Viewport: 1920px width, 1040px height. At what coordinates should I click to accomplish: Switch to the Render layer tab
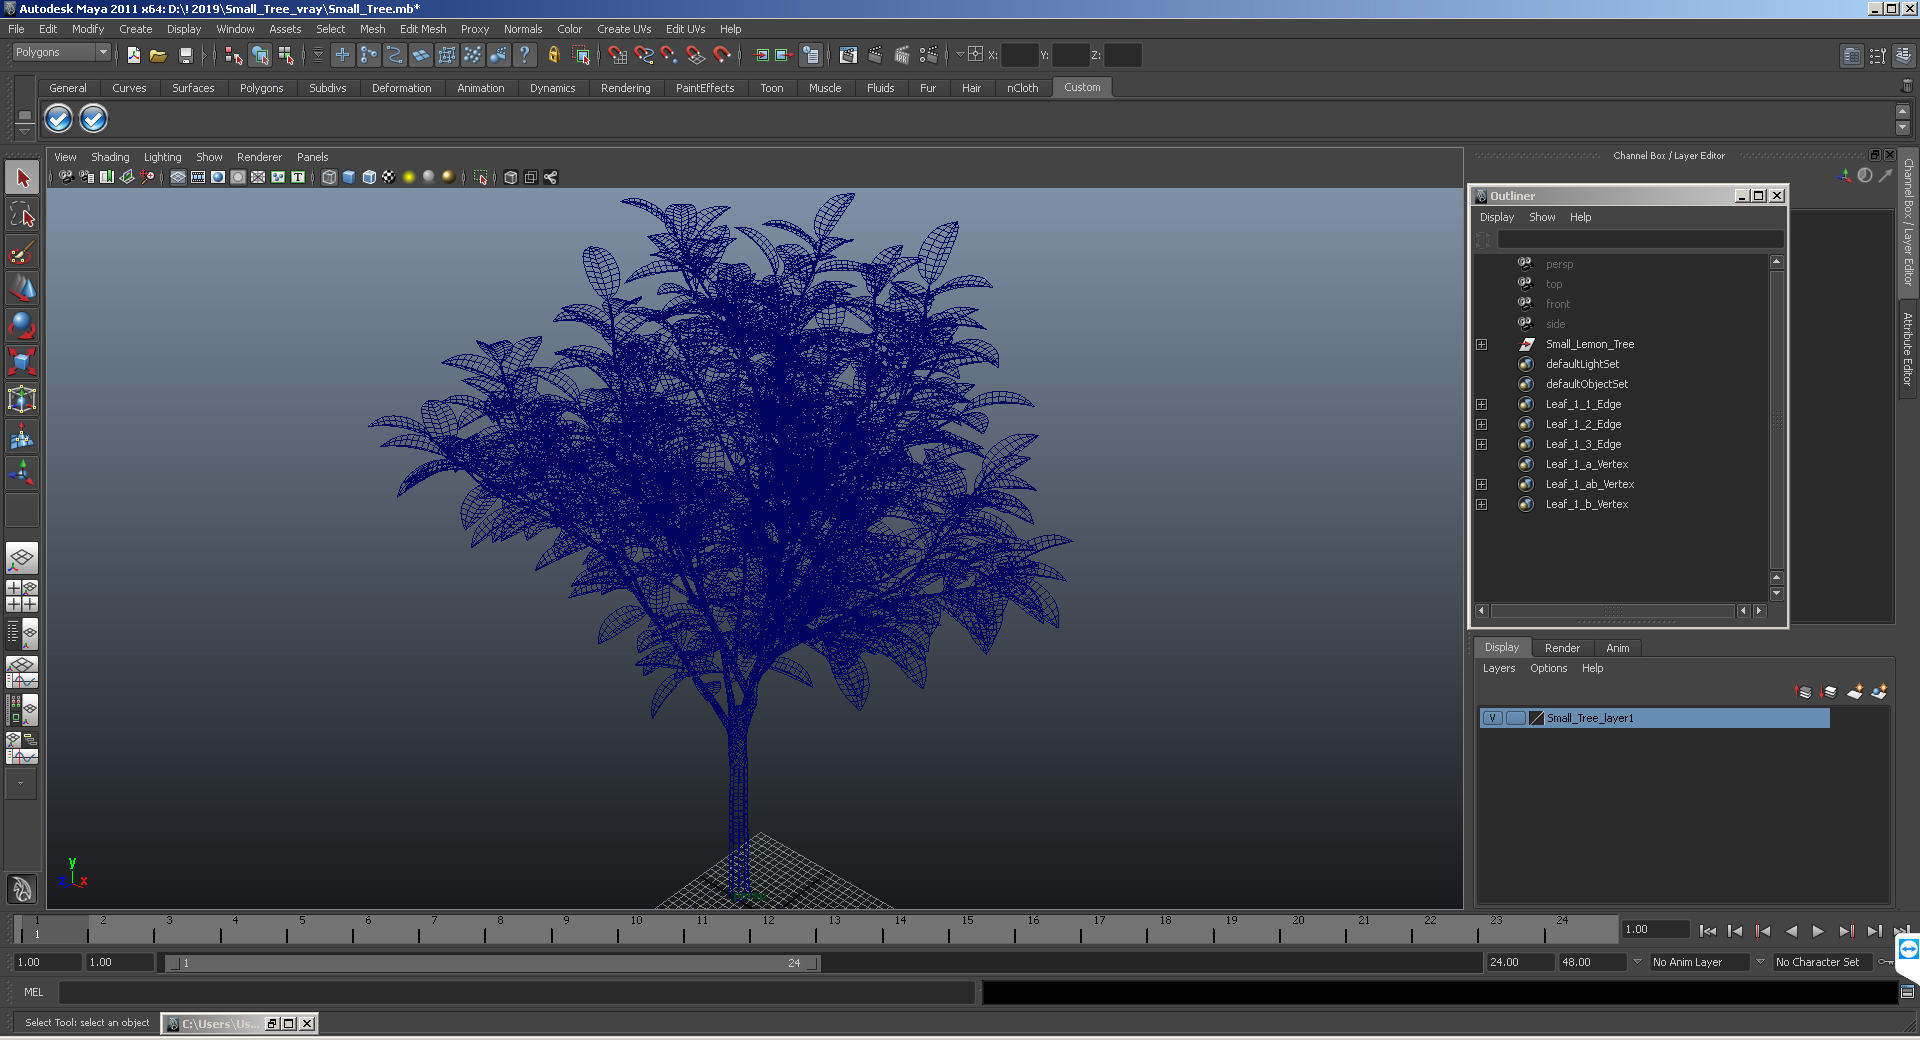[x=1562, y=648]
